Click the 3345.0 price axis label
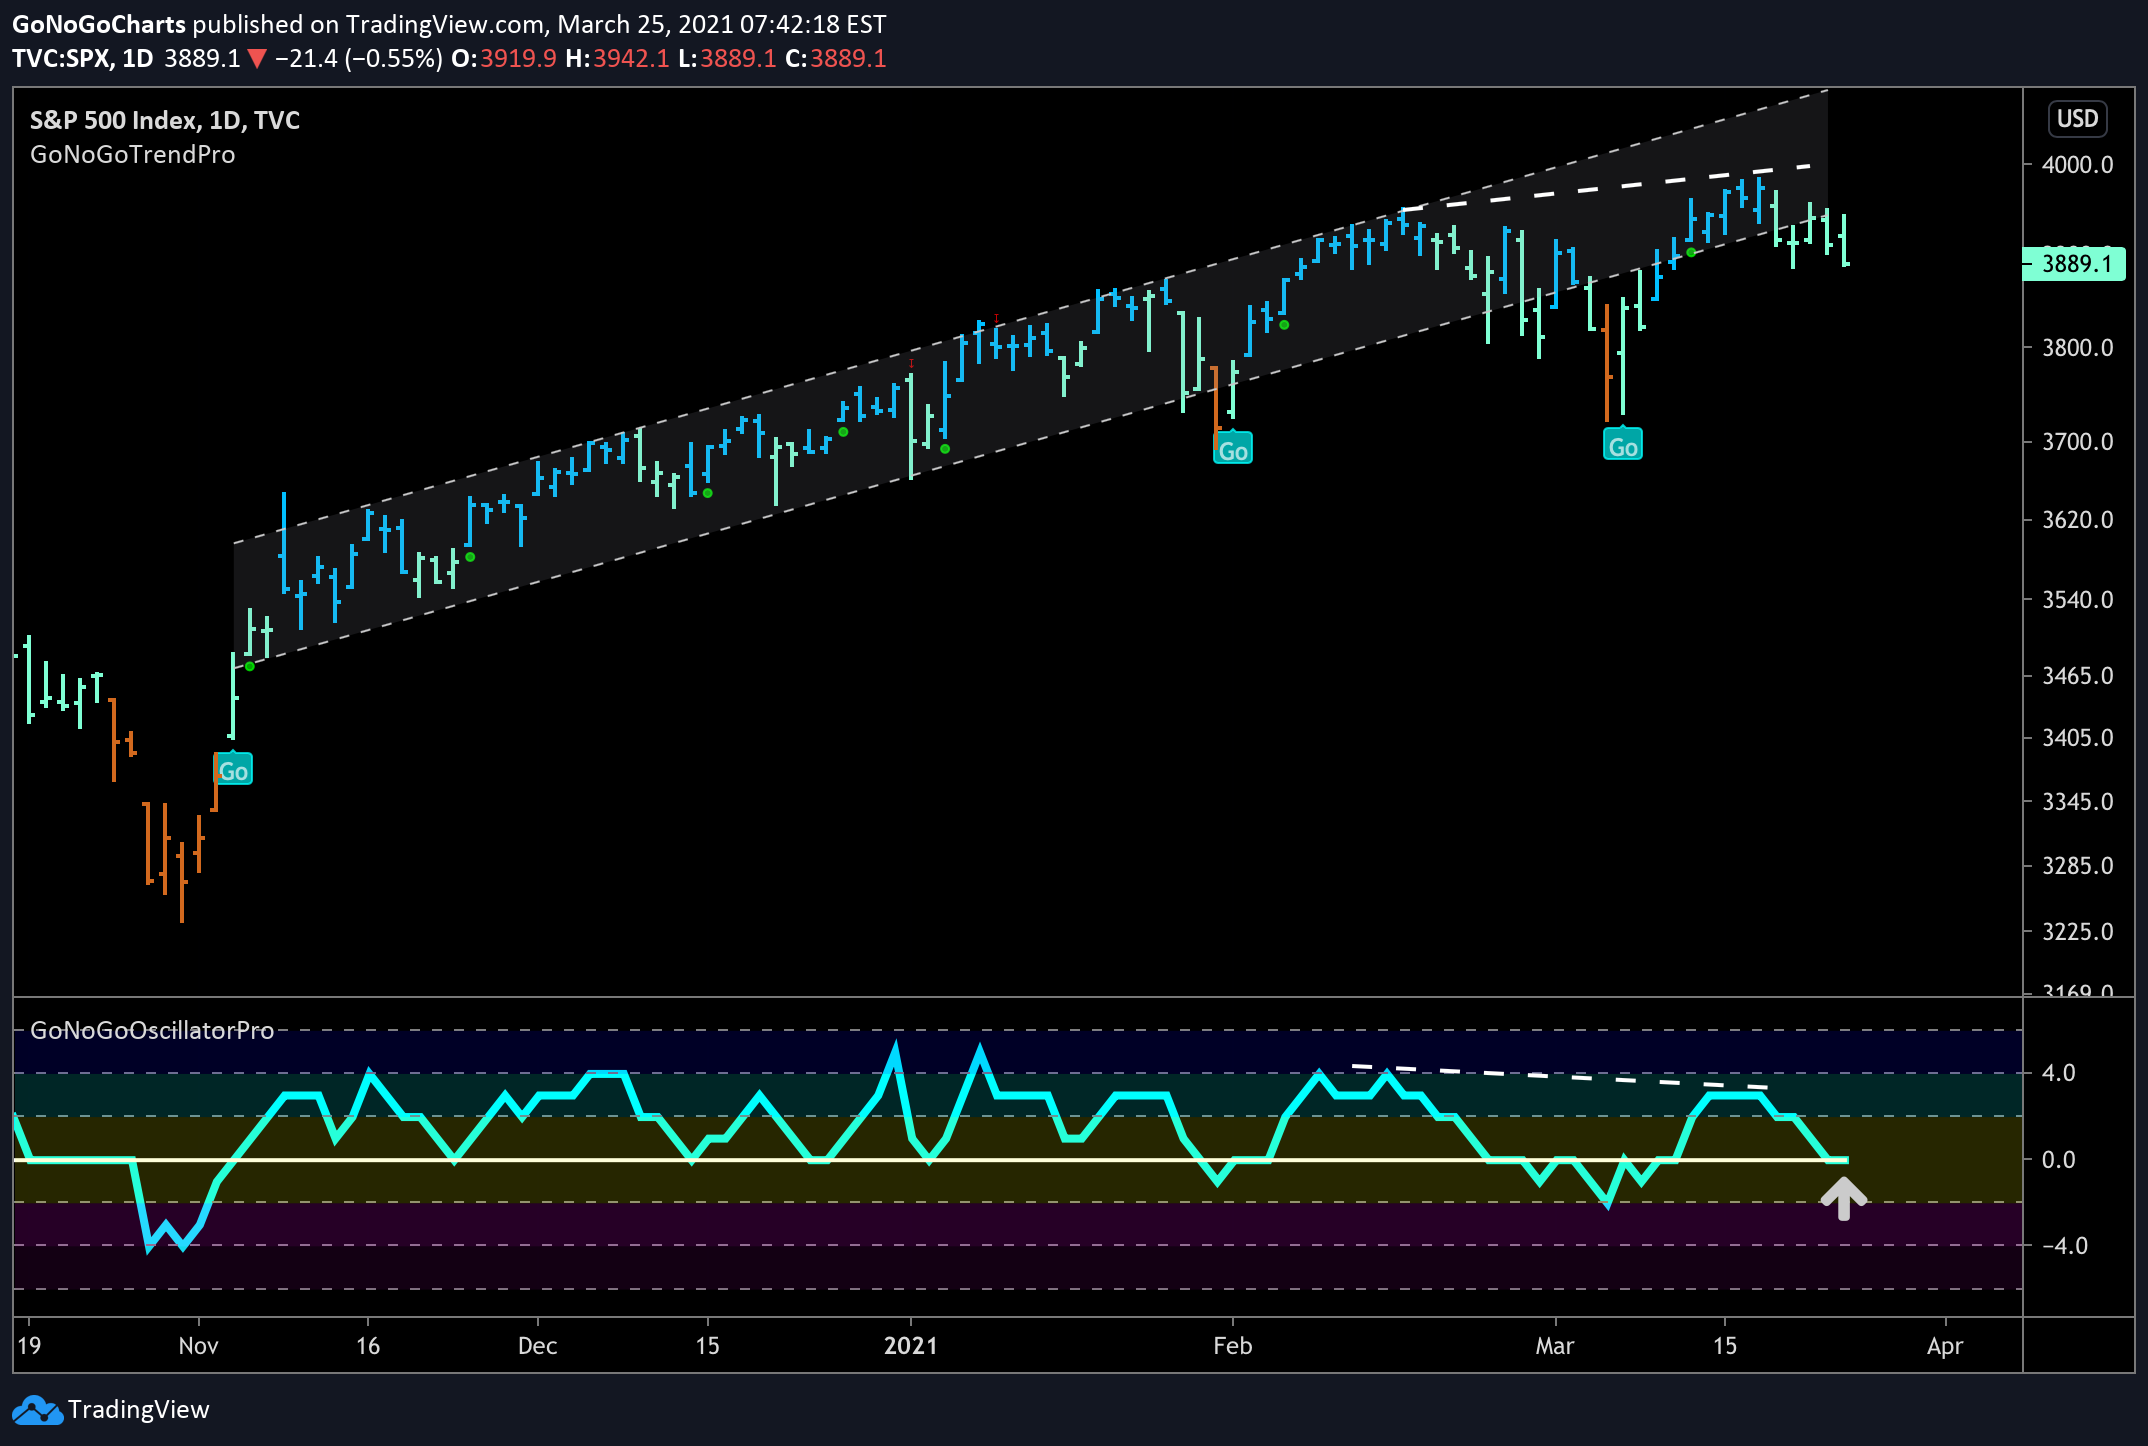Image resolution: width=2148 pixels, height=1446 pixels. click(2078, 802)
